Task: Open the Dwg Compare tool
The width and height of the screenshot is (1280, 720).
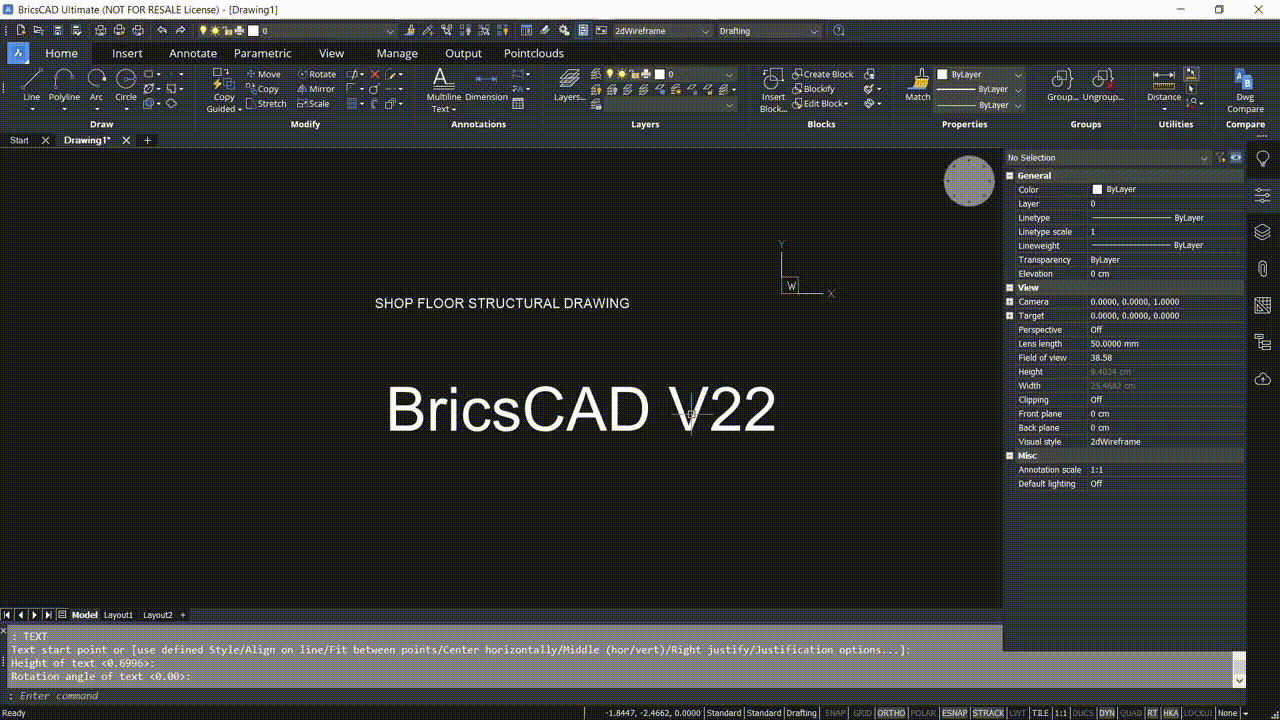Action: point(1245,90)
